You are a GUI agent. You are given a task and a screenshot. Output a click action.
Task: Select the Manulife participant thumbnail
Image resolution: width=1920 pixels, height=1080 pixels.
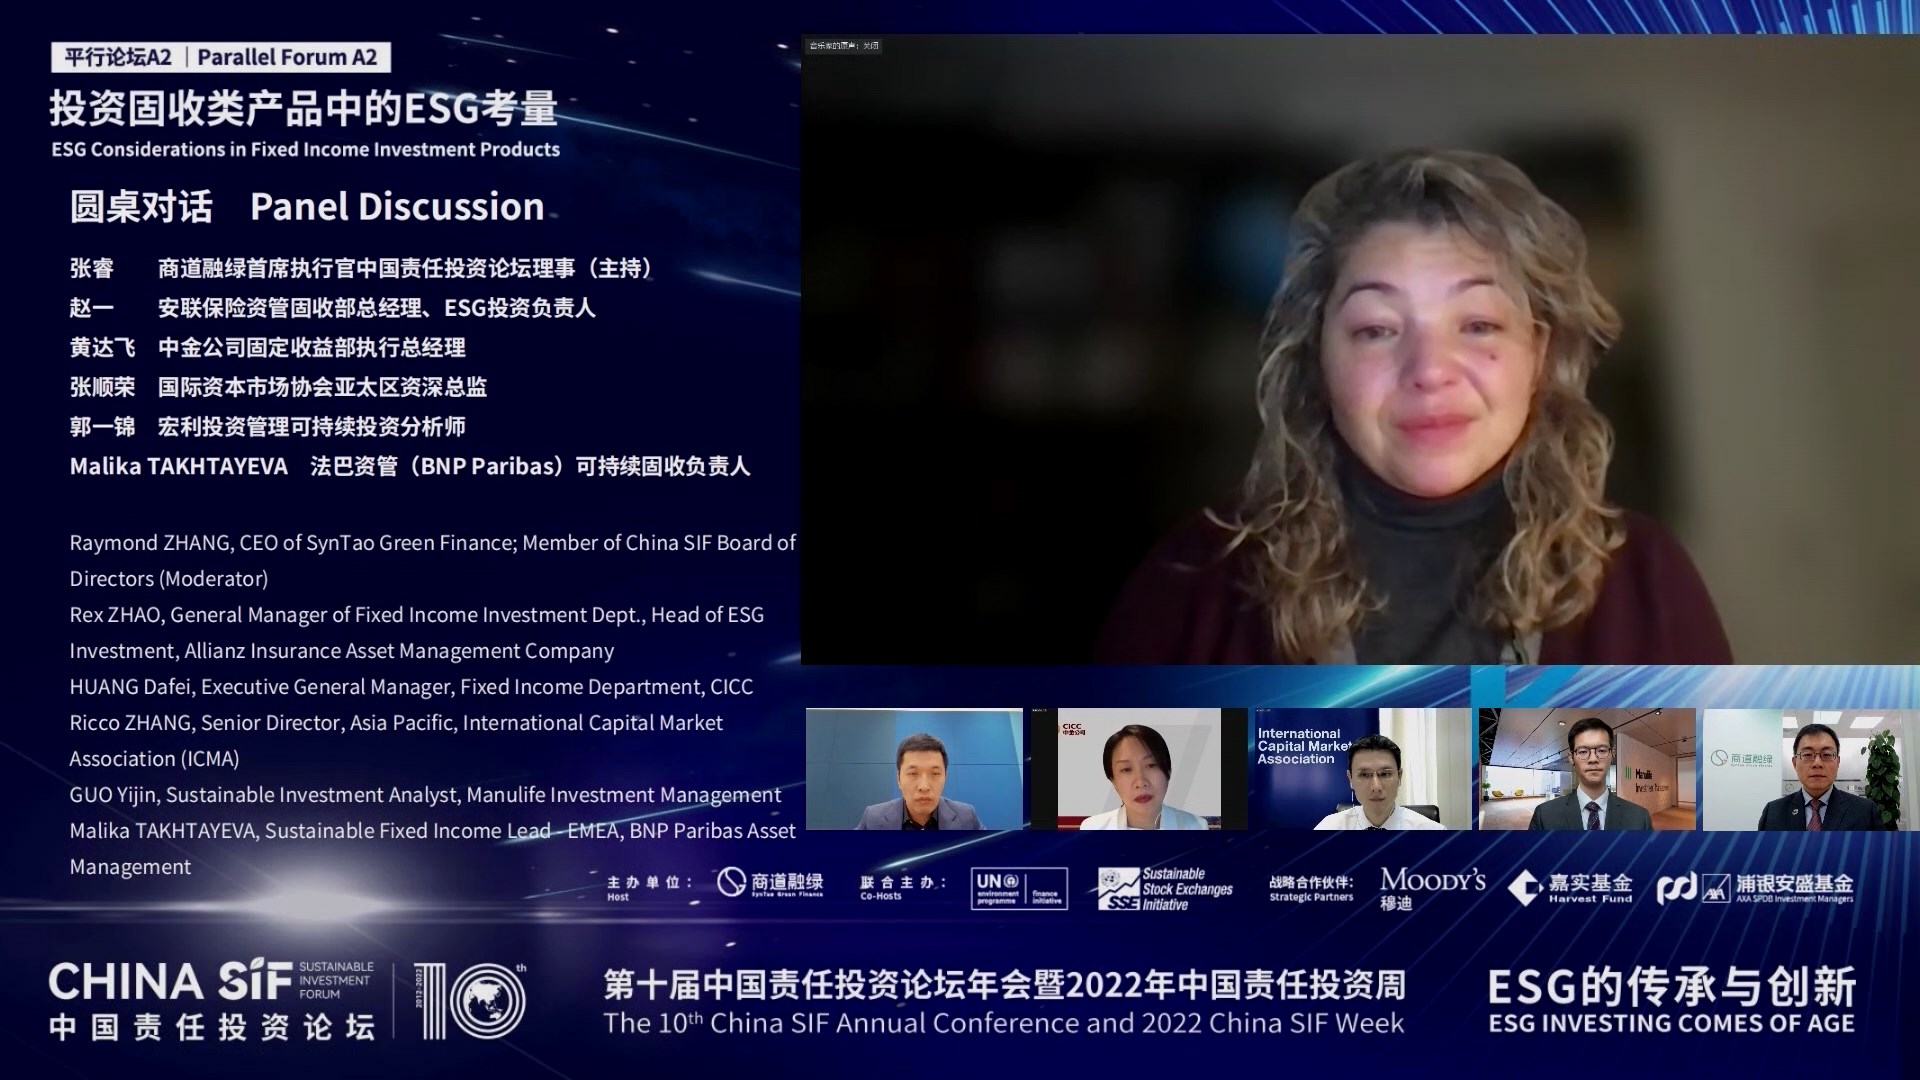[x=1587, y=769]
